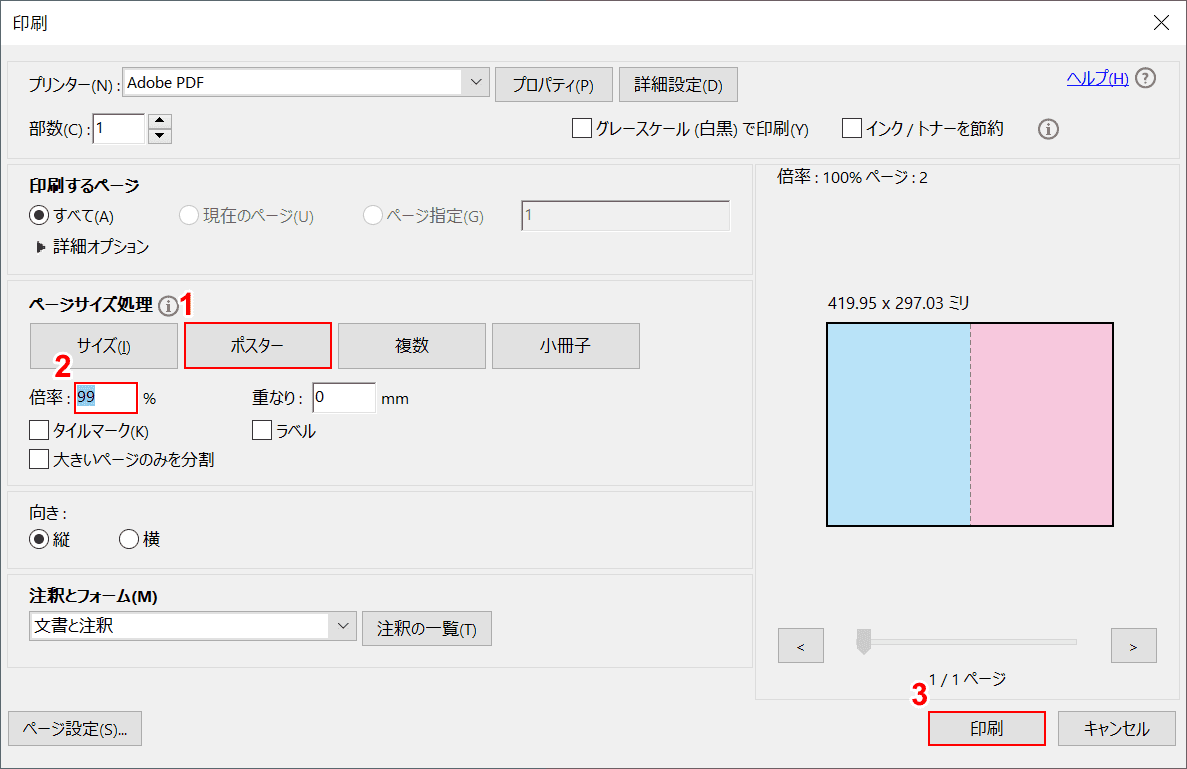This screenshot has height=769, width=1187.
Task: Switch to the 小冊子 booklet mode
Action: click(565, 346)
